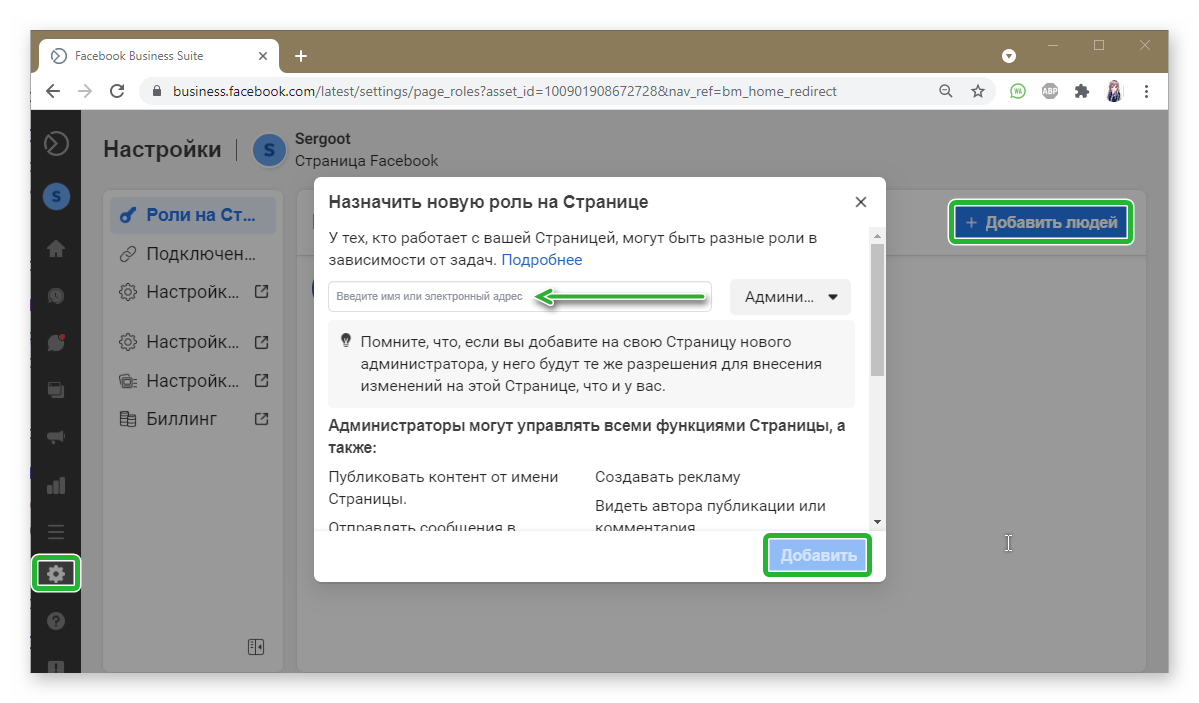
Task: Open the insights bar chart icon
Action: [x=56, y=485]
